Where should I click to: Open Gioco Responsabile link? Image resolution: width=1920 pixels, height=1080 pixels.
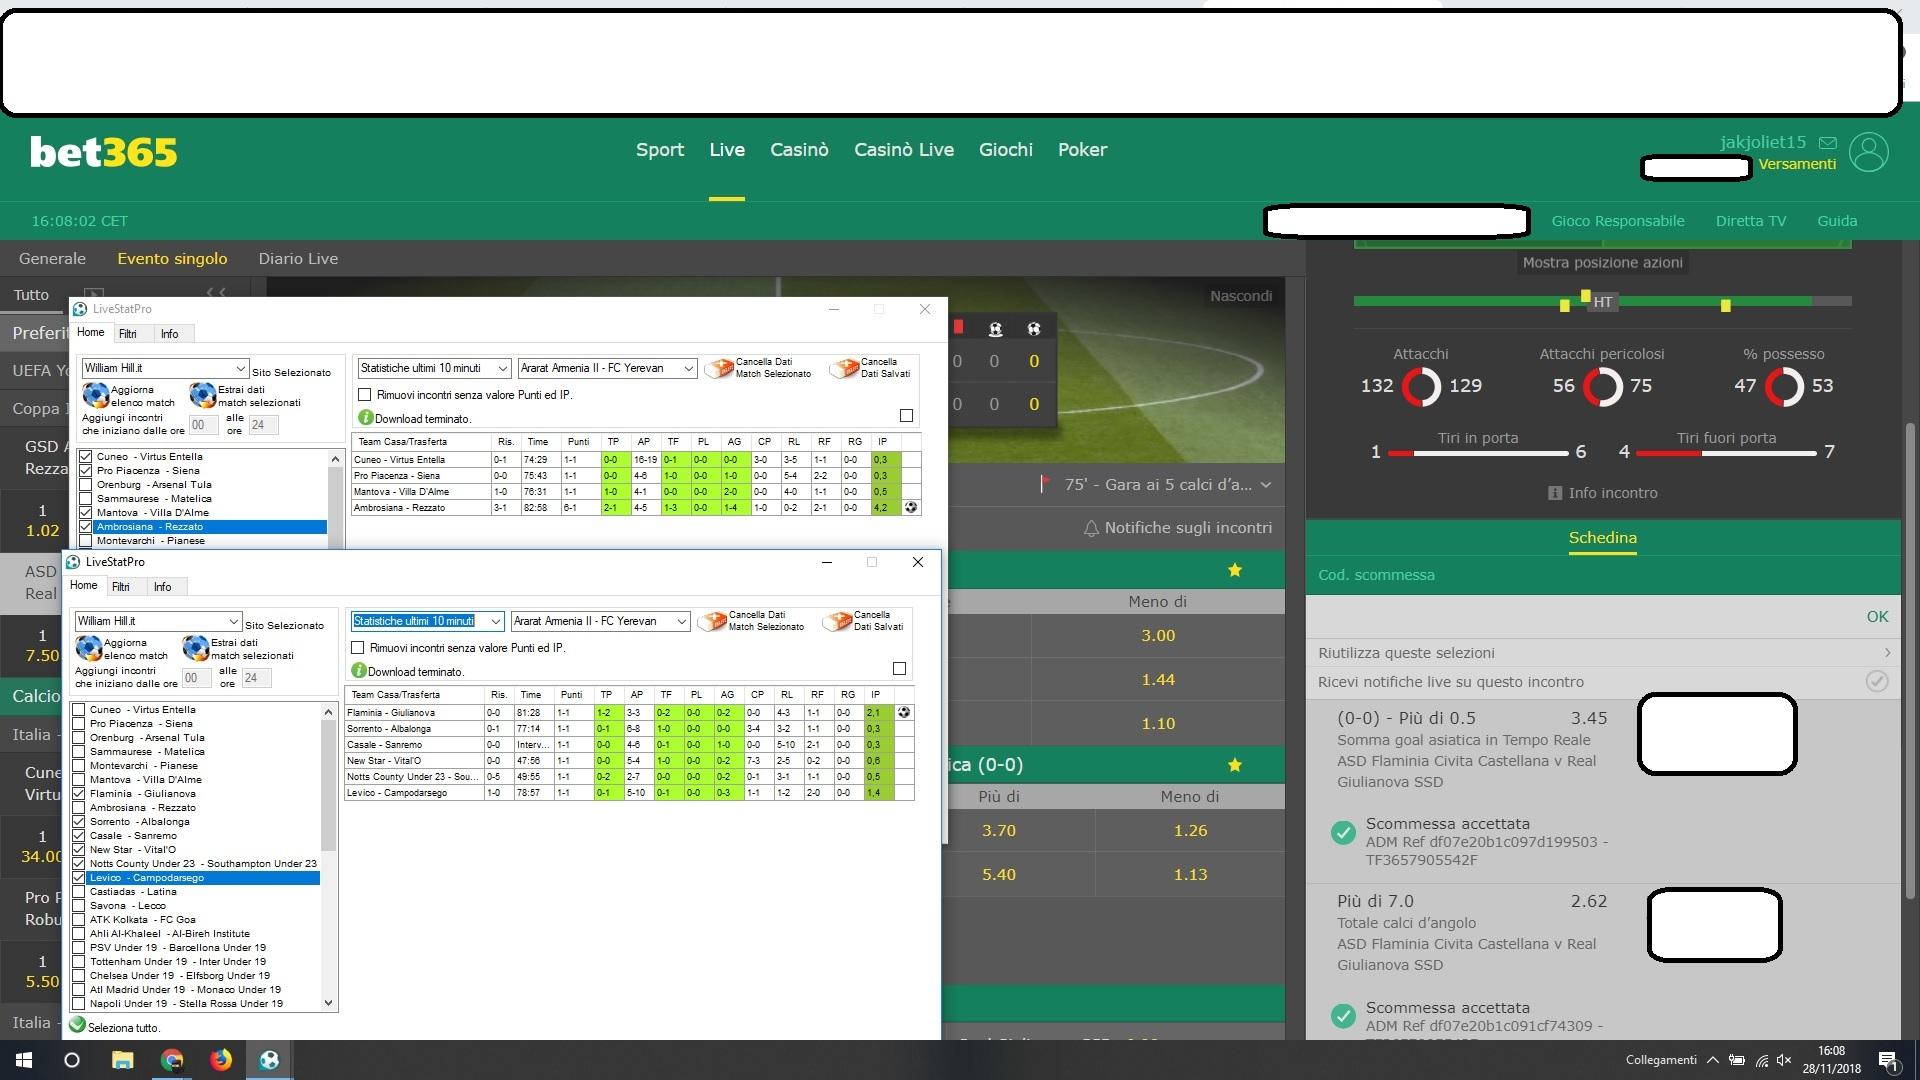click(x=1618, y=221)
